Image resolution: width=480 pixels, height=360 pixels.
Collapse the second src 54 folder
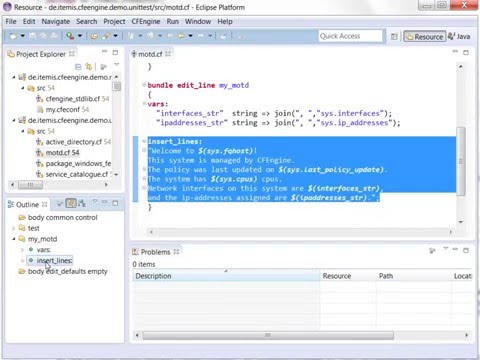click(23, 131)
